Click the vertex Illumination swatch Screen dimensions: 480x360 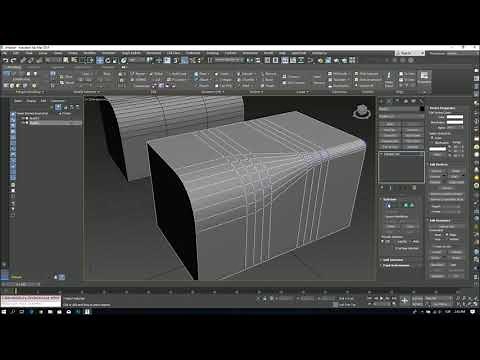pos(455,122)
